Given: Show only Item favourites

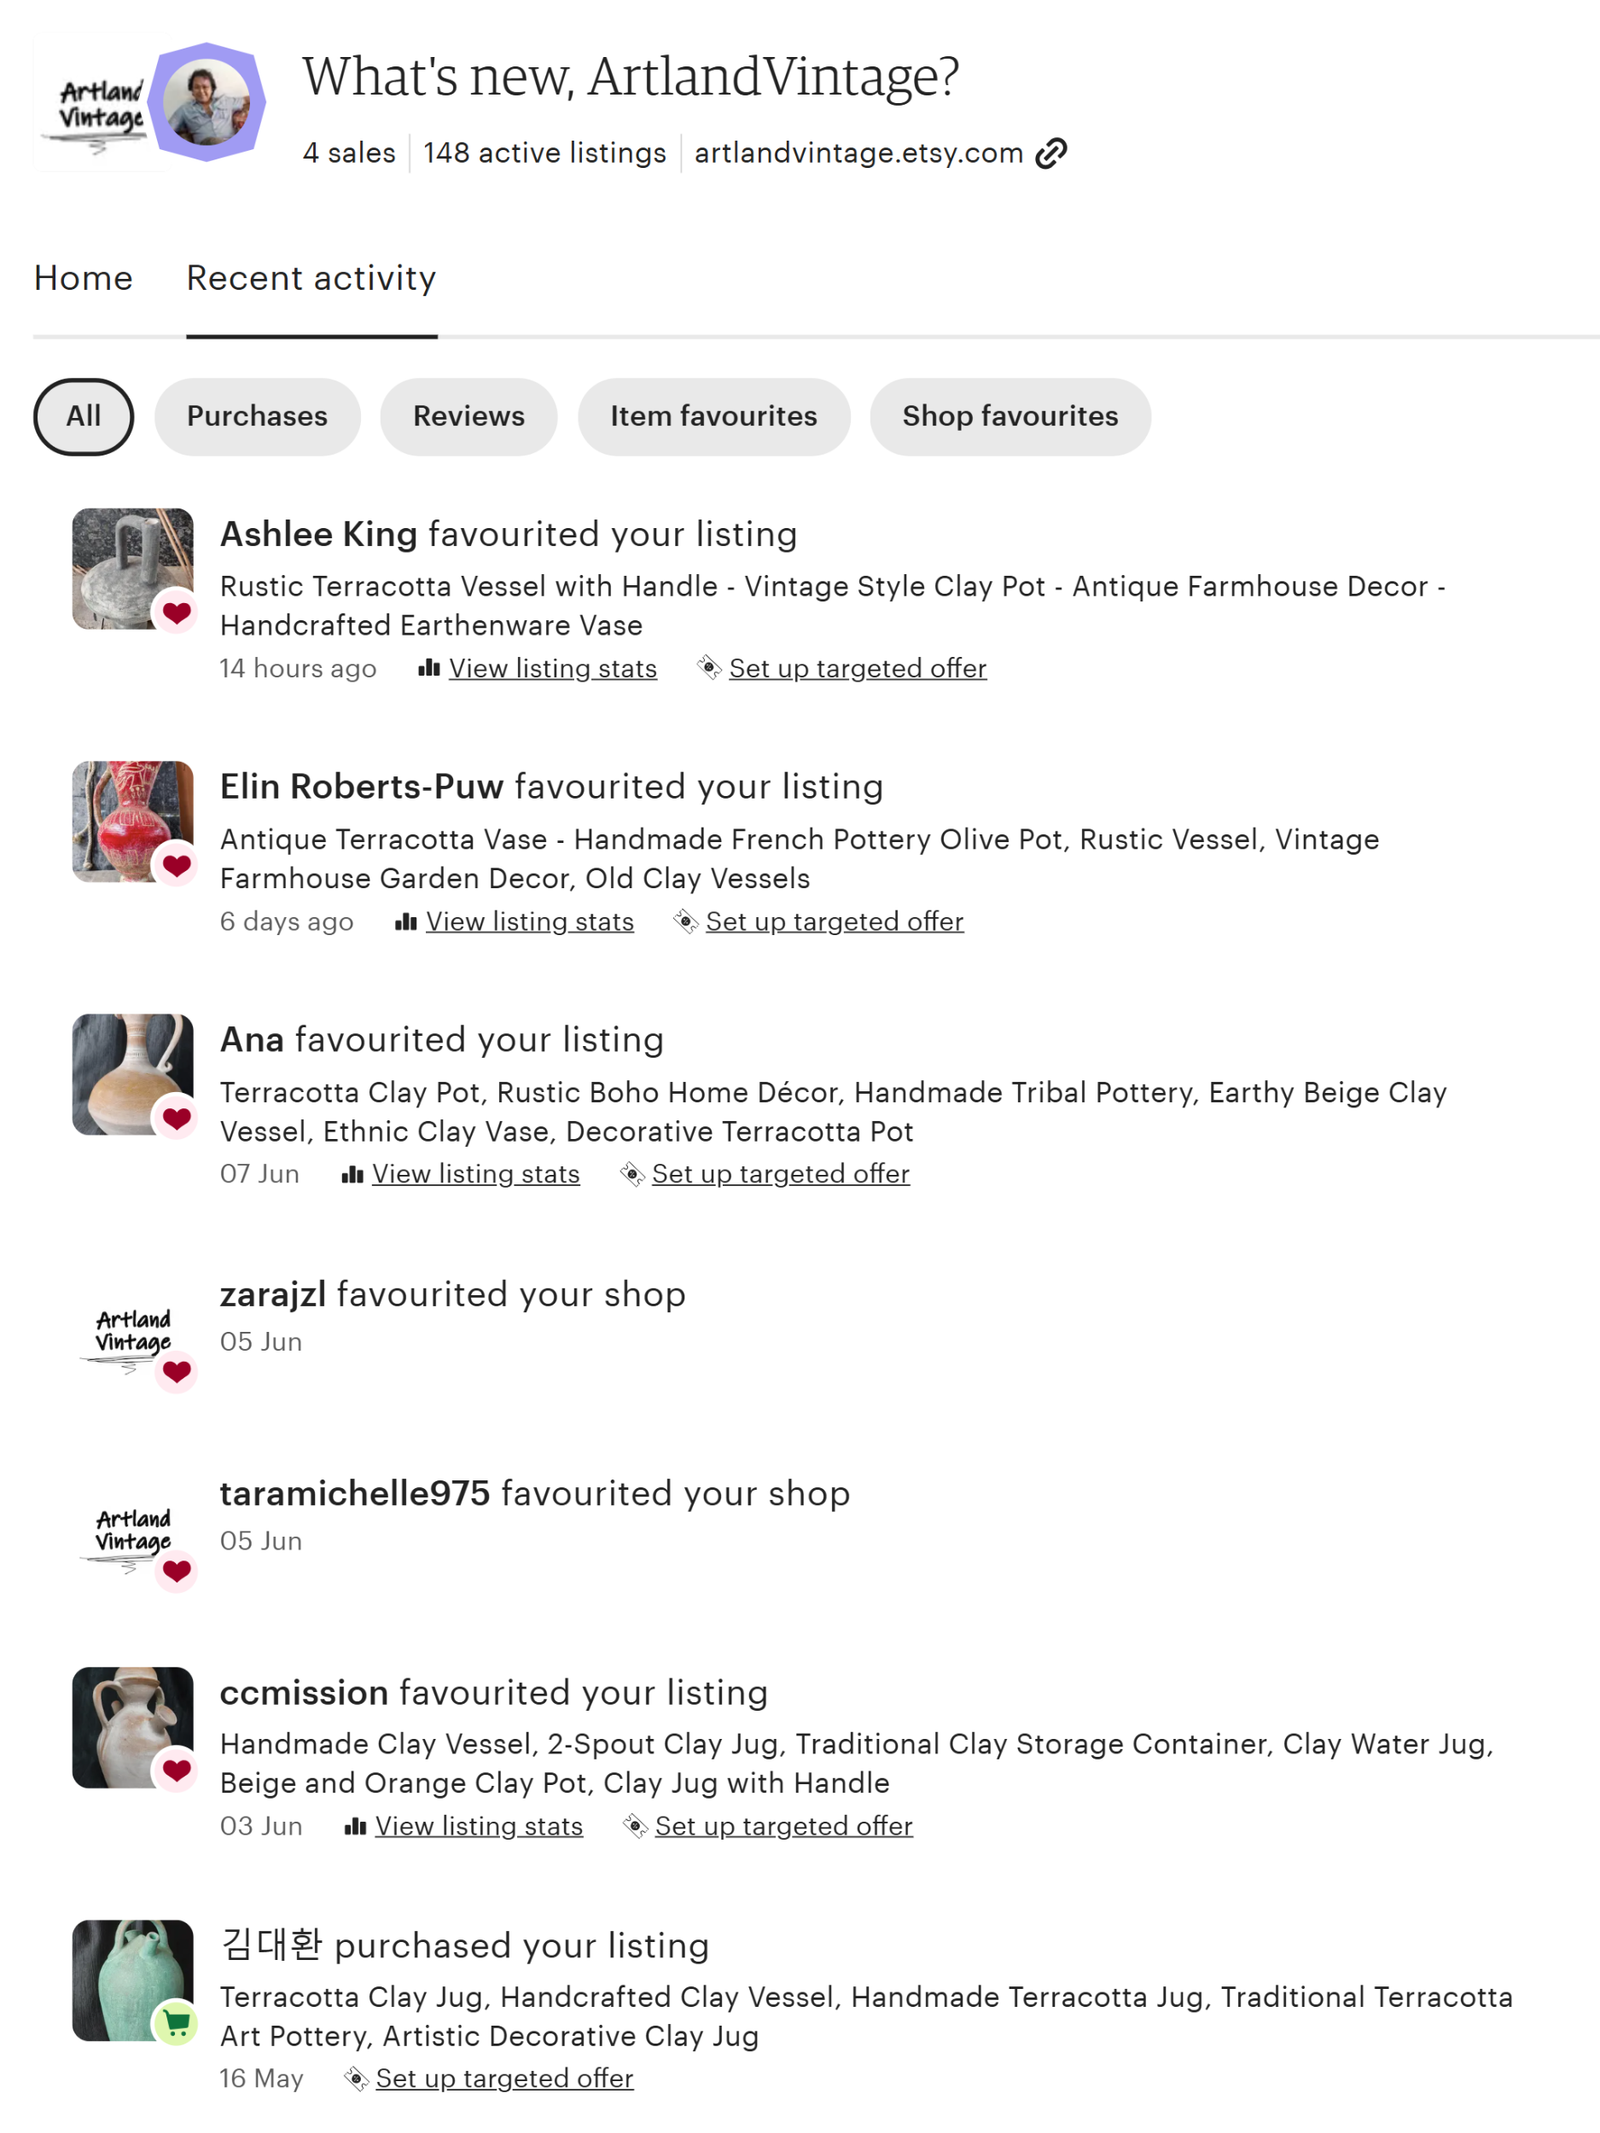Looking at the screenshot, I should 714,416.
